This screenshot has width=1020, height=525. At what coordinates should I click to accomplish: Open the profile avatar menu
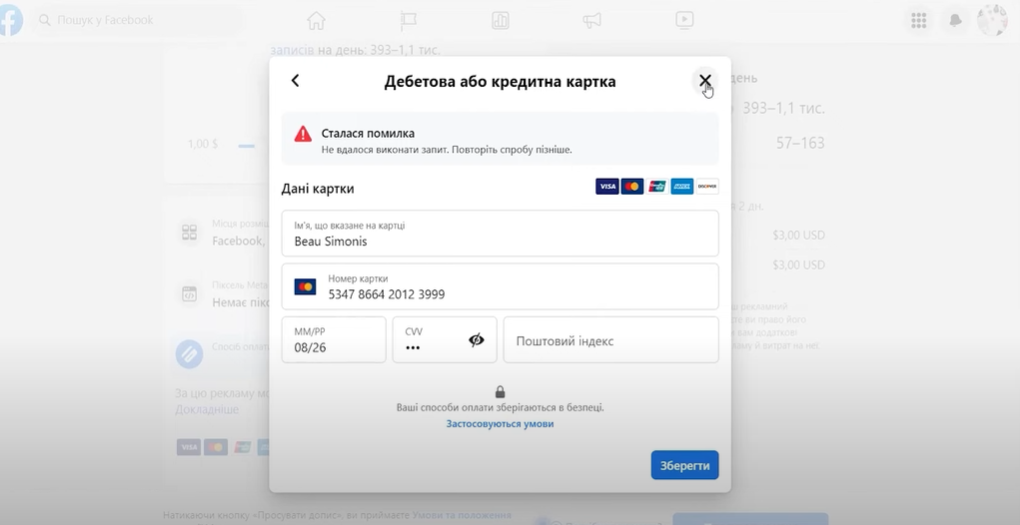992,20
